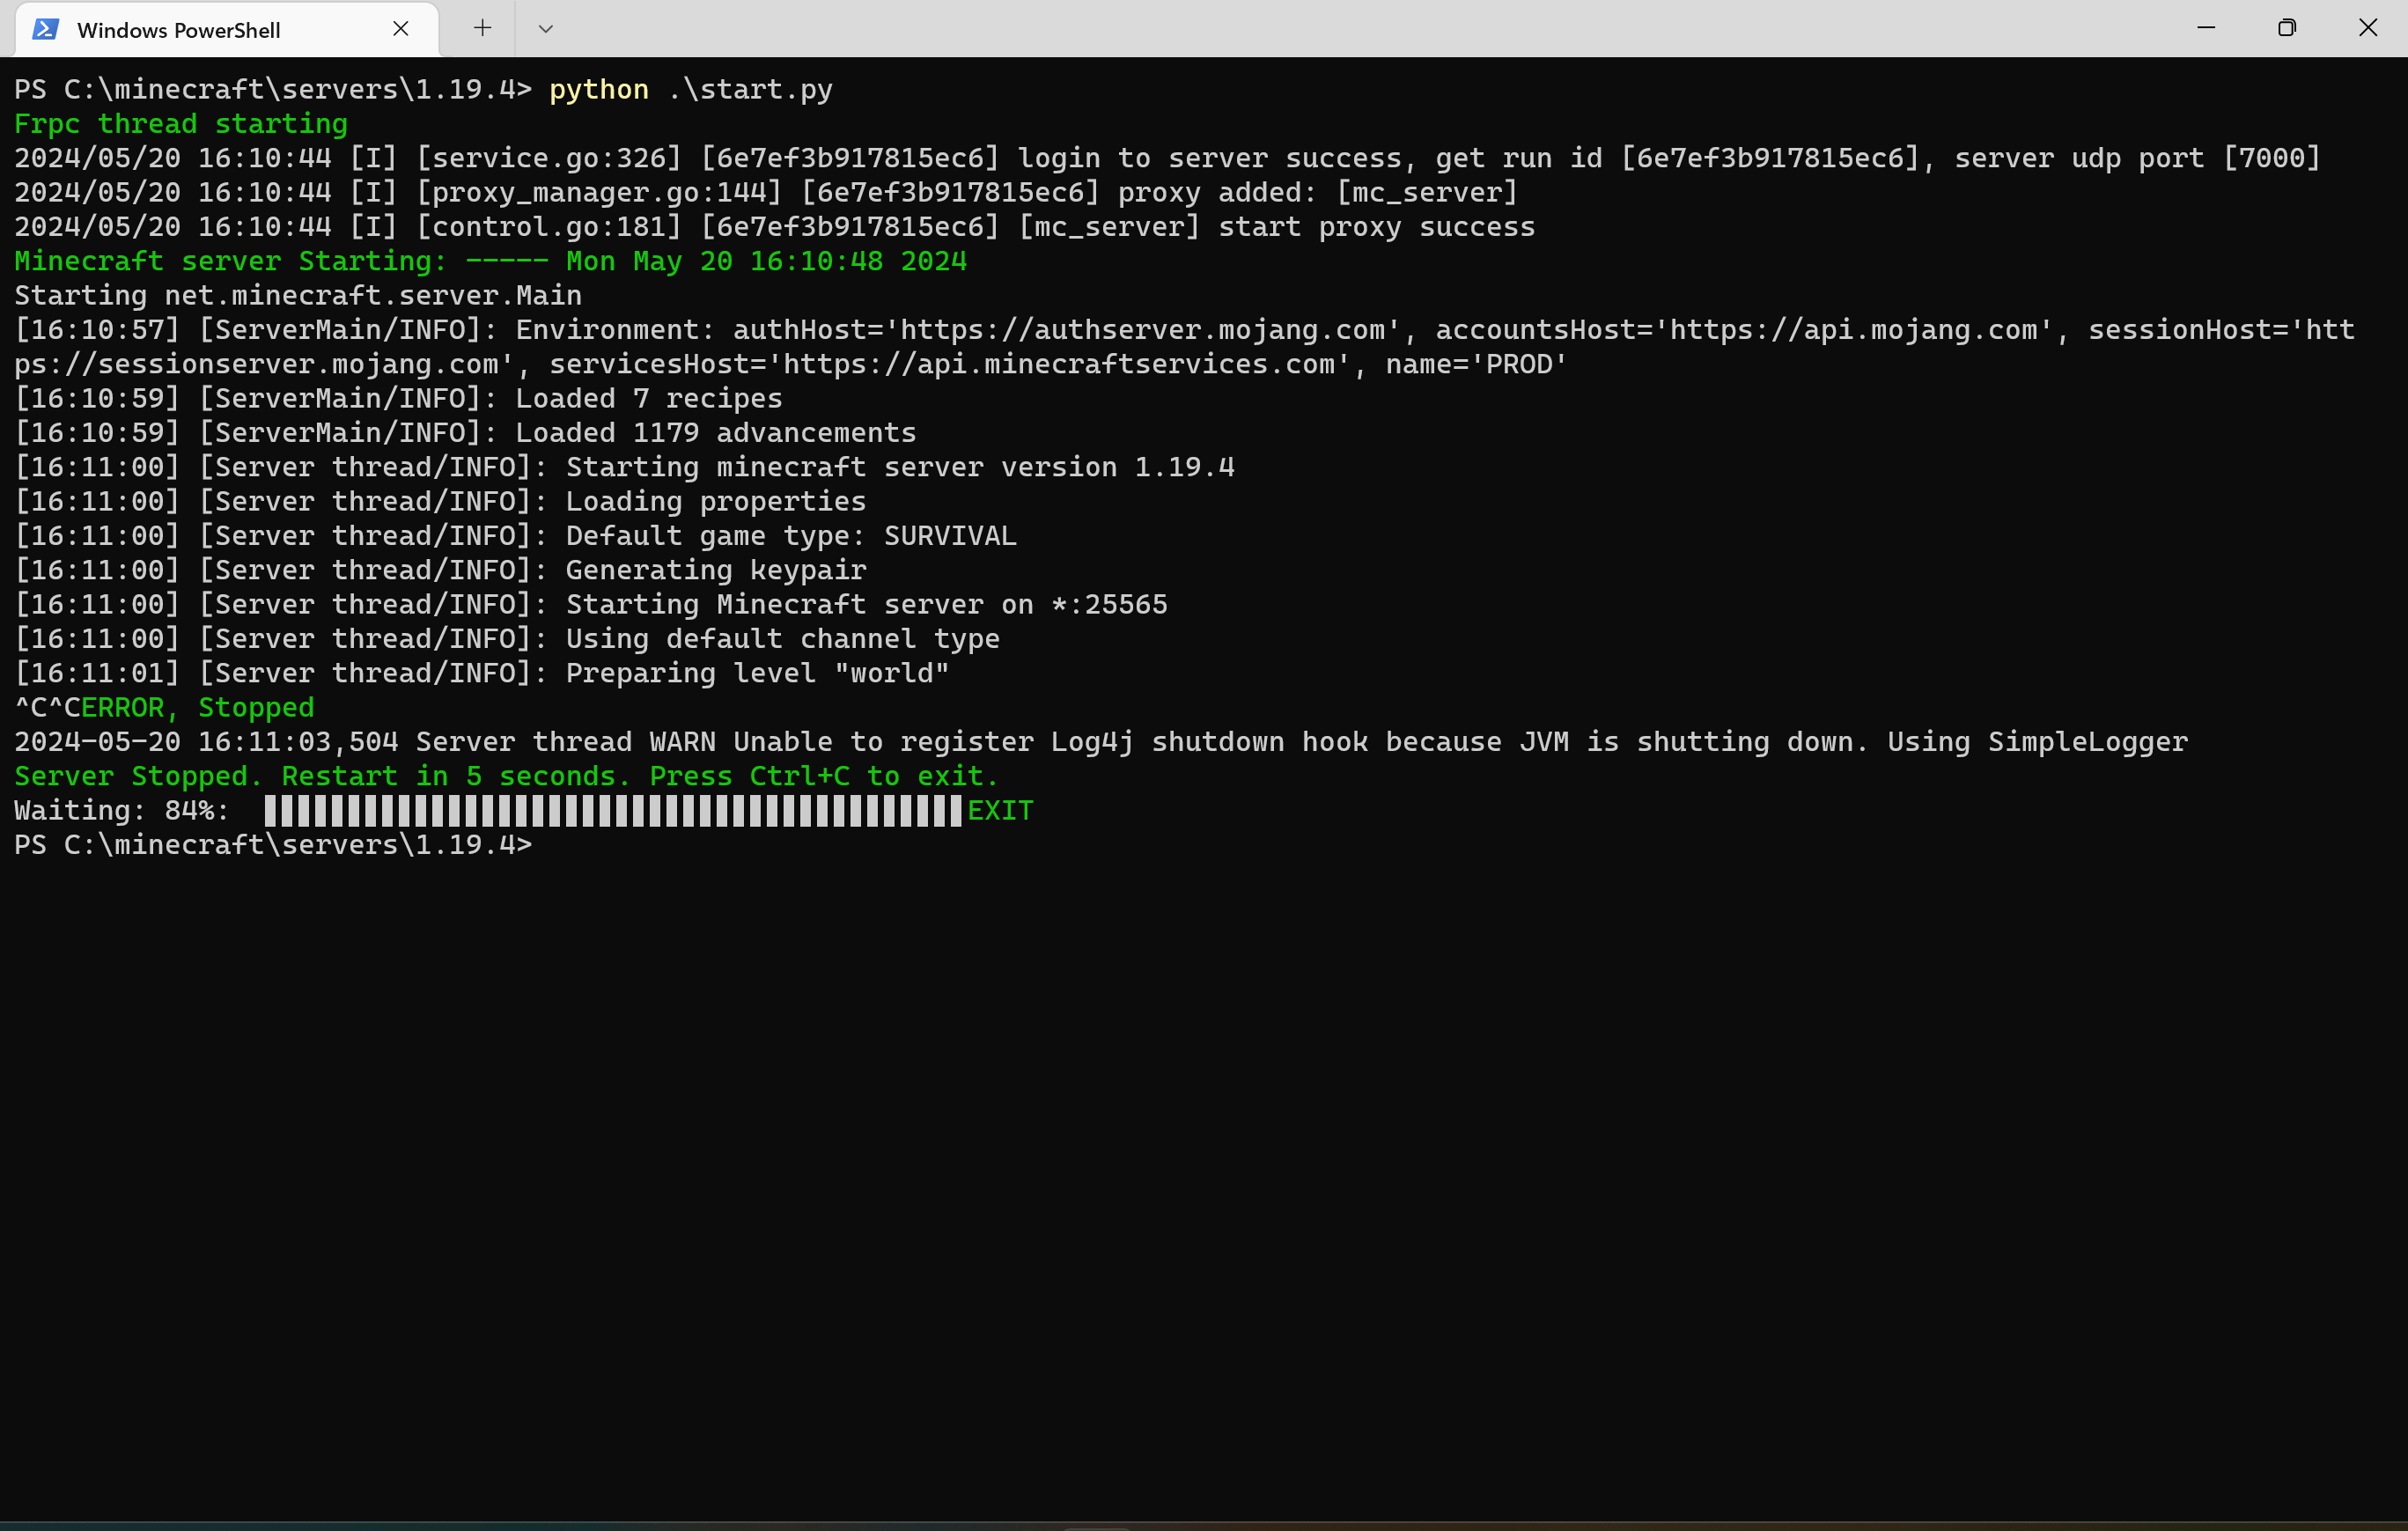This screenshot has height=1531, width=2408.
Task: Click 'Using default channel type' line
Action: coord(507,639)
